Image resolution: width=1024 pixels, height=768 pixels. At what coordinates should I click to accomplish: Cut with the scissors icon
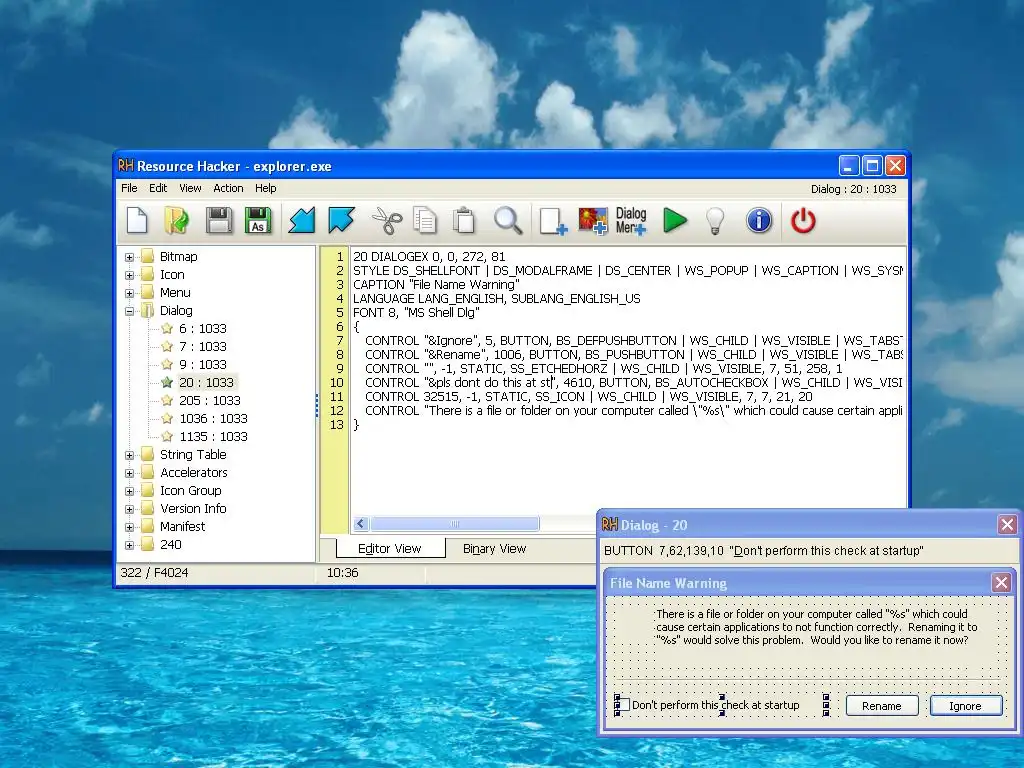(x=387, y=220)
